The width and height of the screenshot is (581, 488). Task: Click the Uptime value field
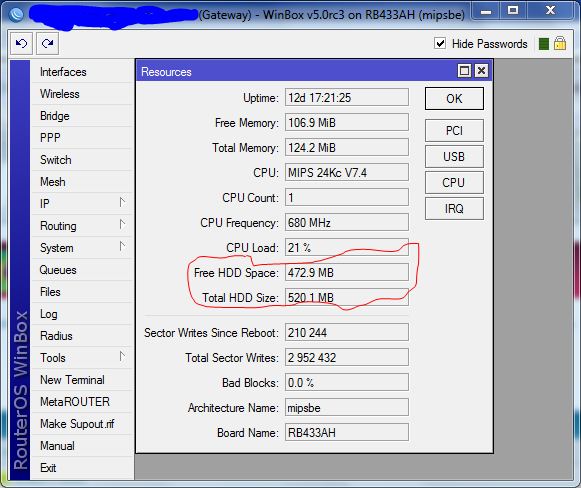347,97
